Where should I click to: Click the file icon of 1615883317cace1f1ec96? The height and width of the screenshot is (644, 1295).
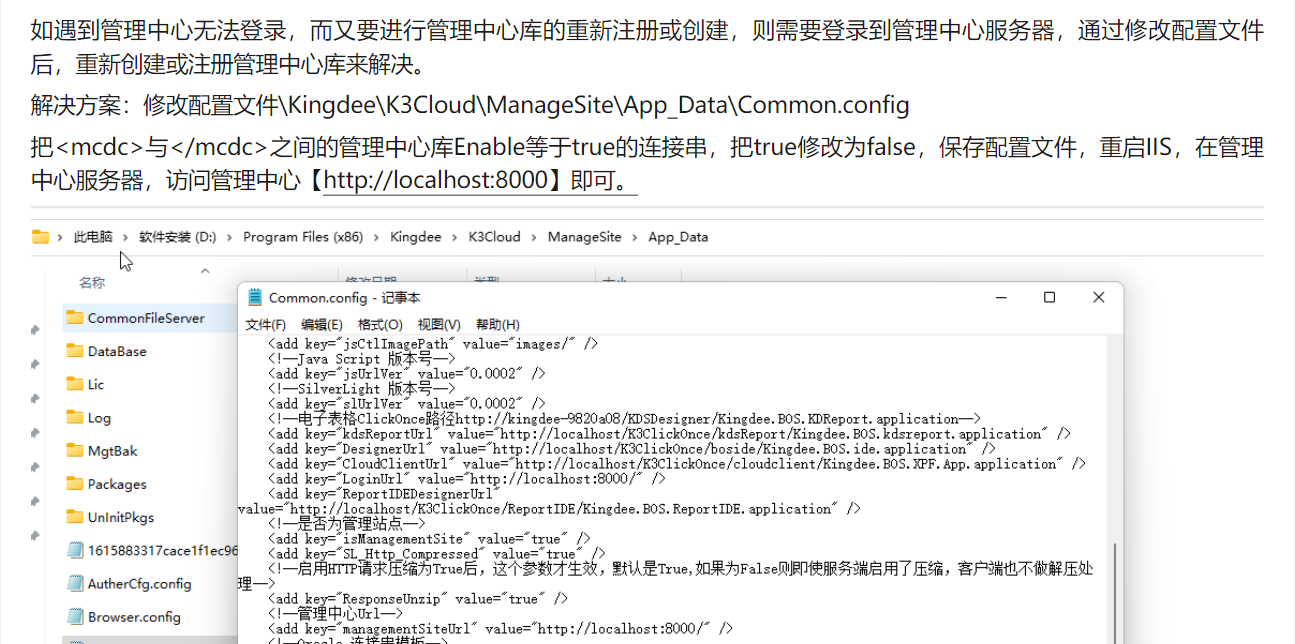(75, 550)
